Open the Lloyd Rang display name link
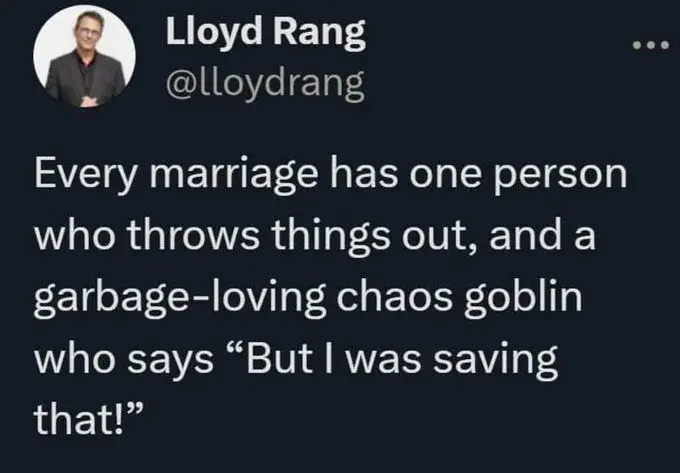Screen dimensions: 680x473 [x=266, y=36]
